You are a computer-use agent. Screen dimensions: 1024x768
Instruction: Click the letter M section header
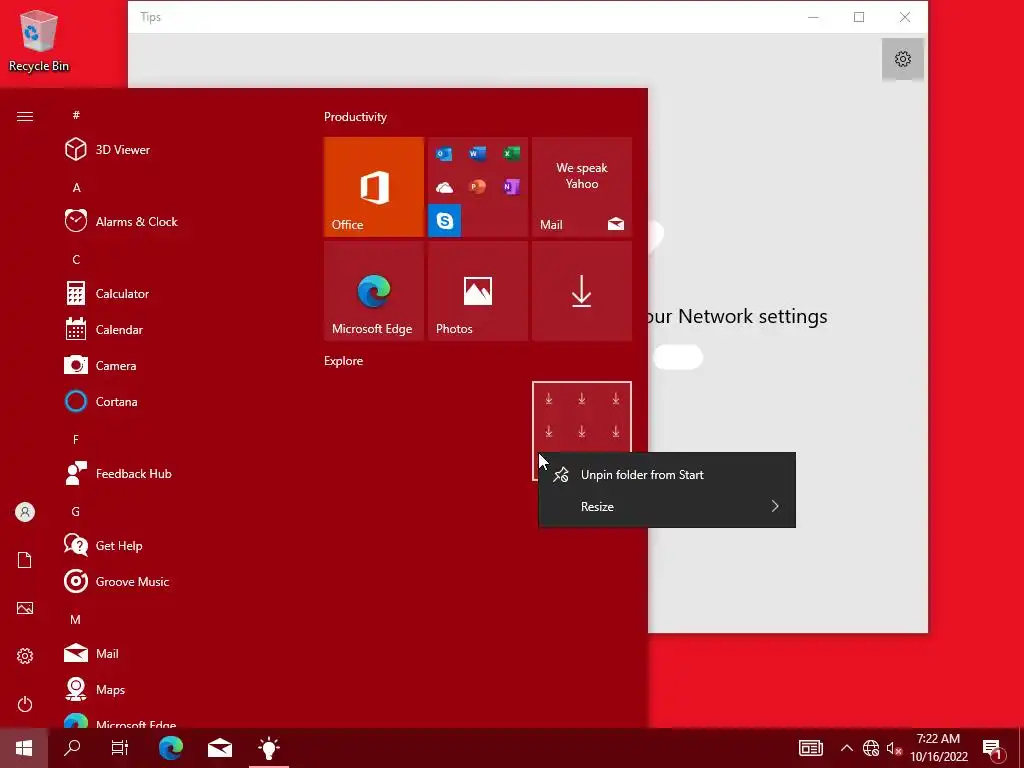pos(76,619)
